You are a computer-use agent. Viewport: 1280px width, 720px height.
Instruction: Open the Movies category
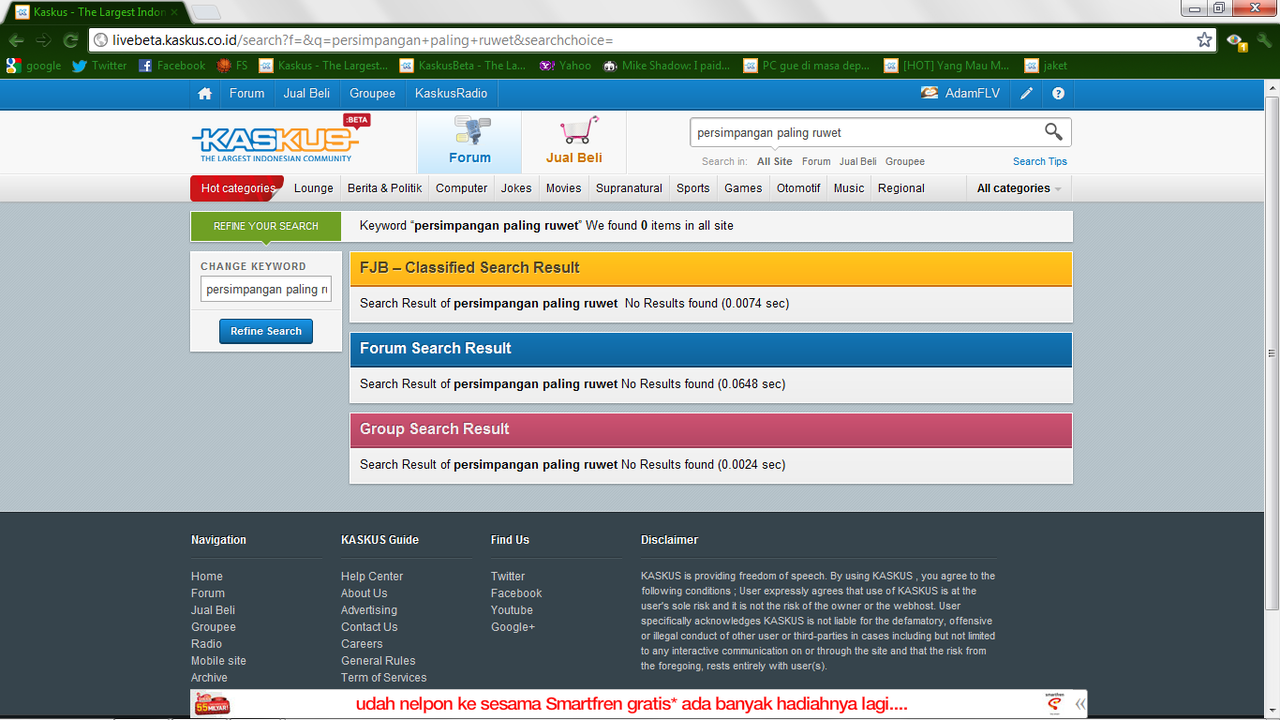click(x=563, y=188)
